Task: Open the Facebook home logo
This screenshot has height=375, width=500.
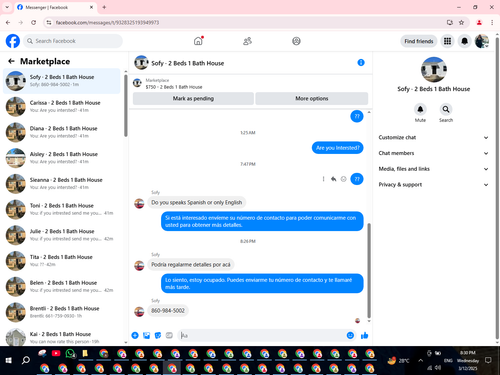Action: (13, 41)
